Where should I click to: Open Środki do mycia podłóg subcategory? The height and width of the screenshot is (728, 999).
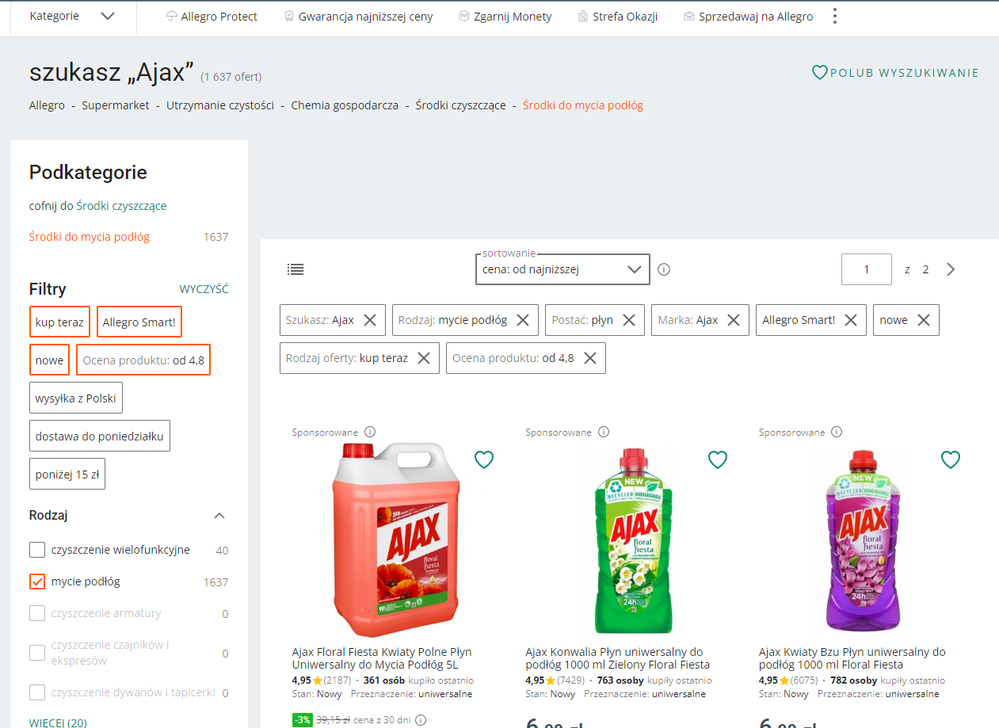click(x=89, y=237)
